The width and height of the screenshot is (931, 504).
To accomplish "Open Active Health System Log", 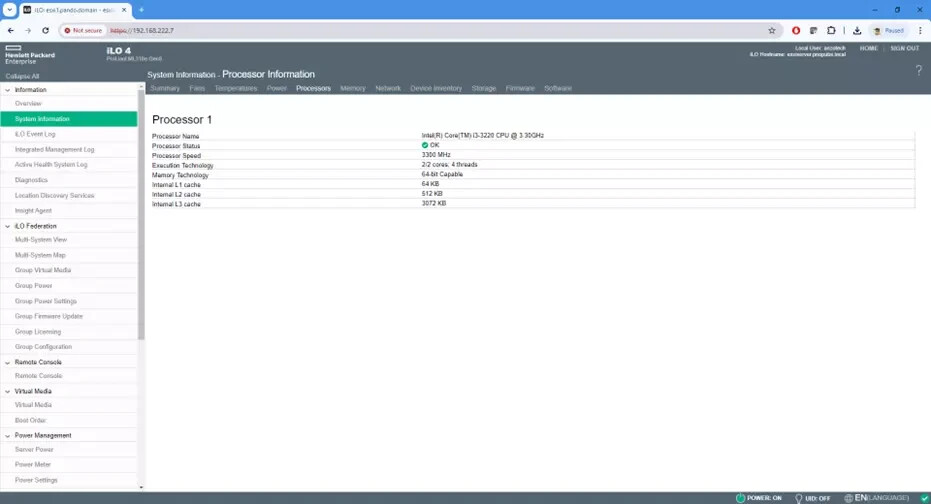I will coord(69,164).
